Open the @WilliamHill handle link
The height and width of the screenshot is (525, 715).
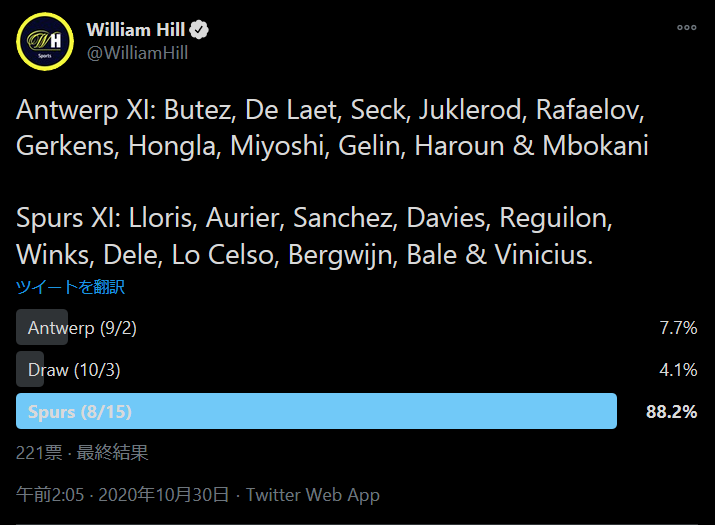(137, 53)
